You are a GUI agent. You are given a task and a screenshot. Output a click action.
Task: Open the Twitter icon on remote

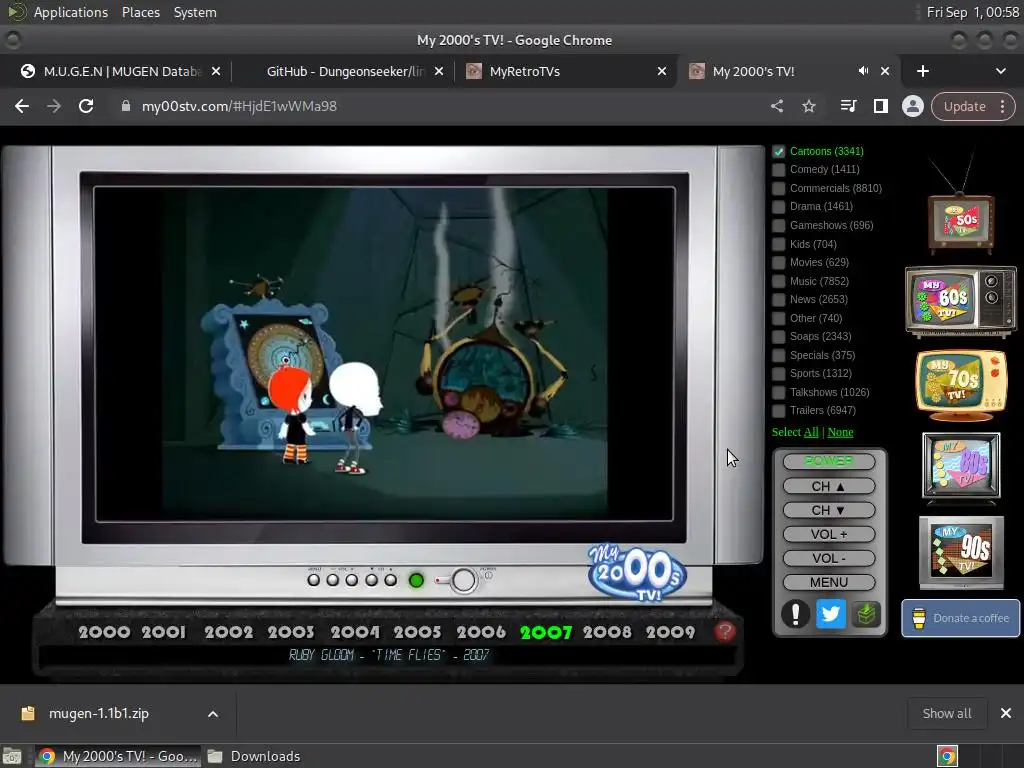point(831,614)
